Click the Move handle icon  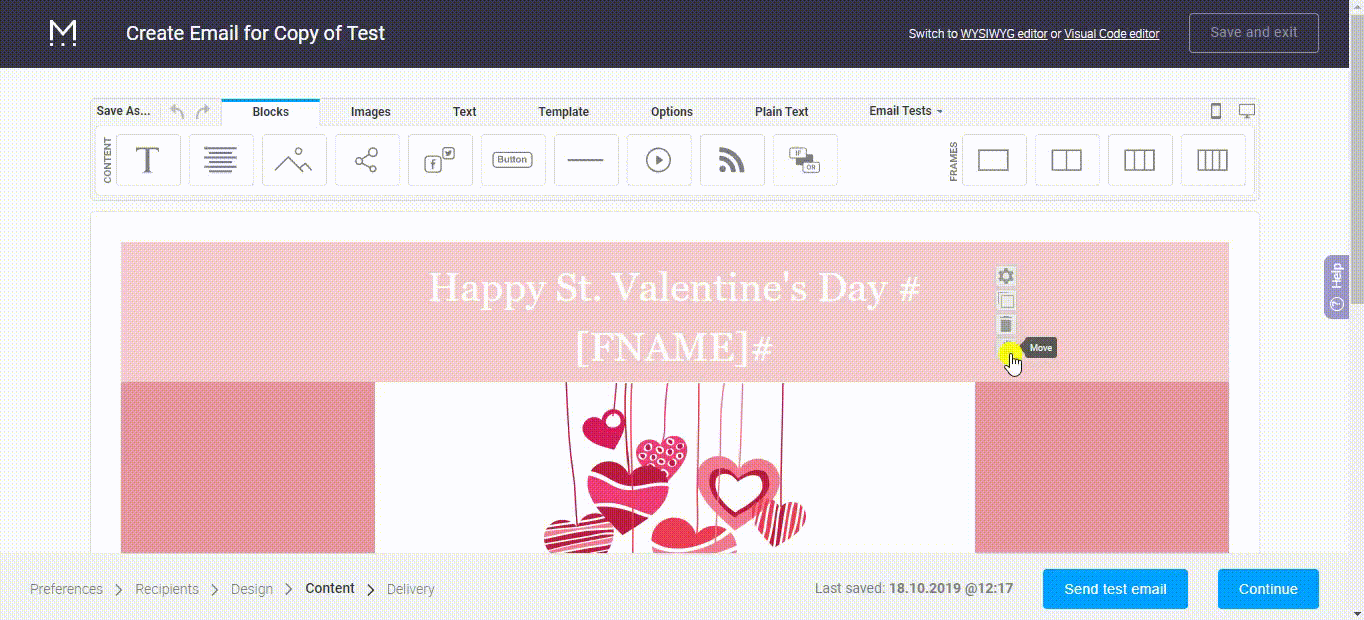pos(1006,349)
